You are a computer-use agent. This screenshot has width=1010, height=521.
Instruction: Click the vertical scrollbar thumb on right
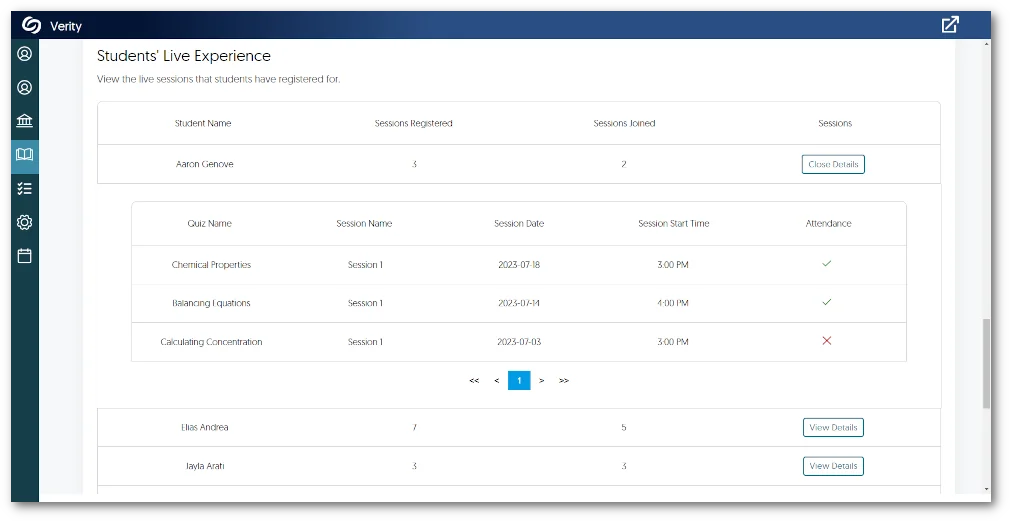tap(986, 363)
